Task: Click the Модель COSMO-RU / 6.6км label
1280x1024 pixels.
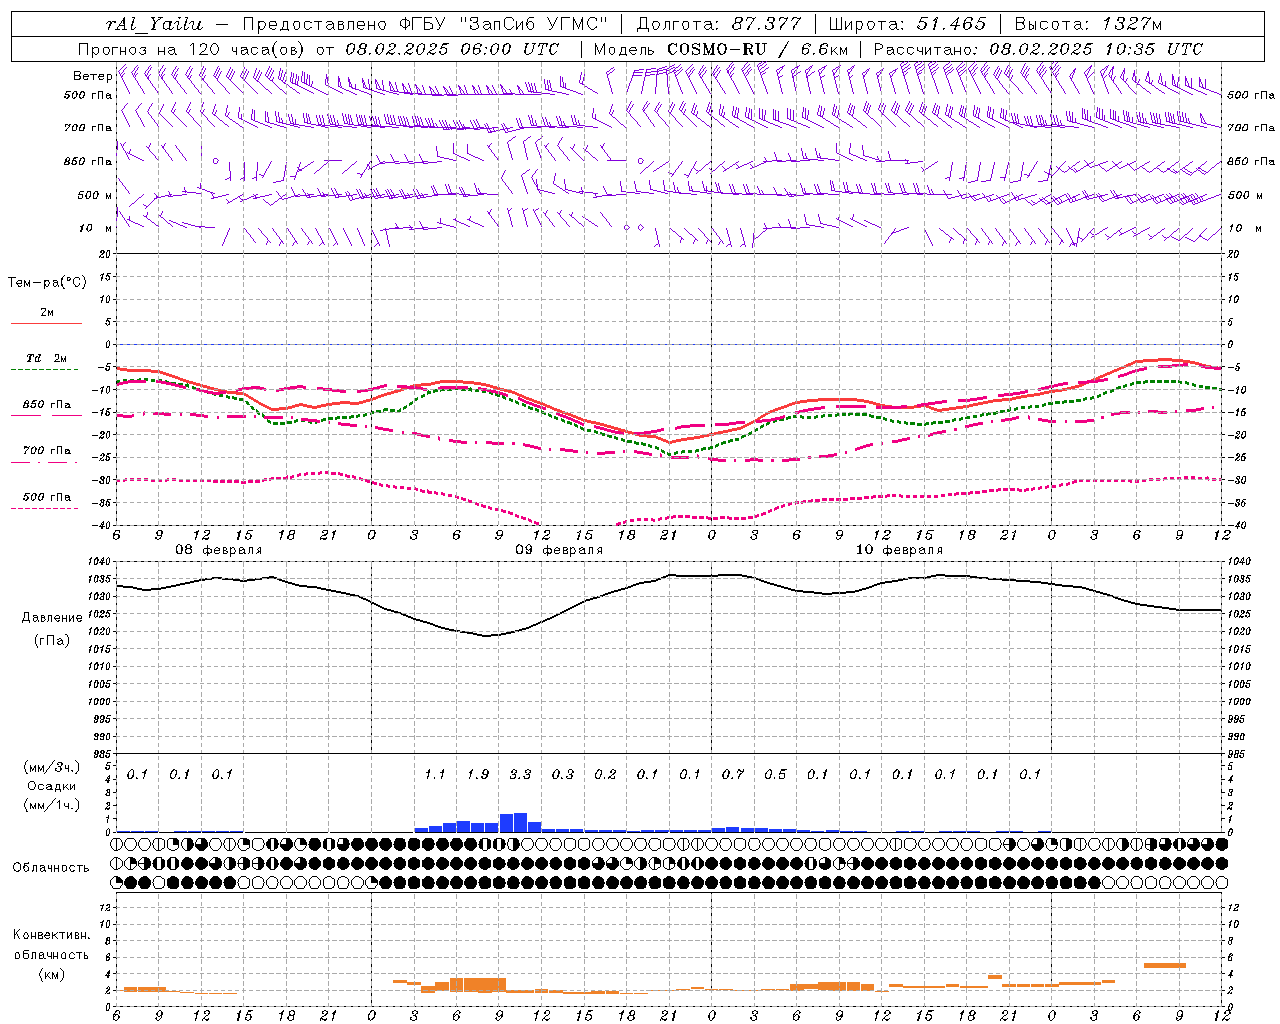Action: 721,49
